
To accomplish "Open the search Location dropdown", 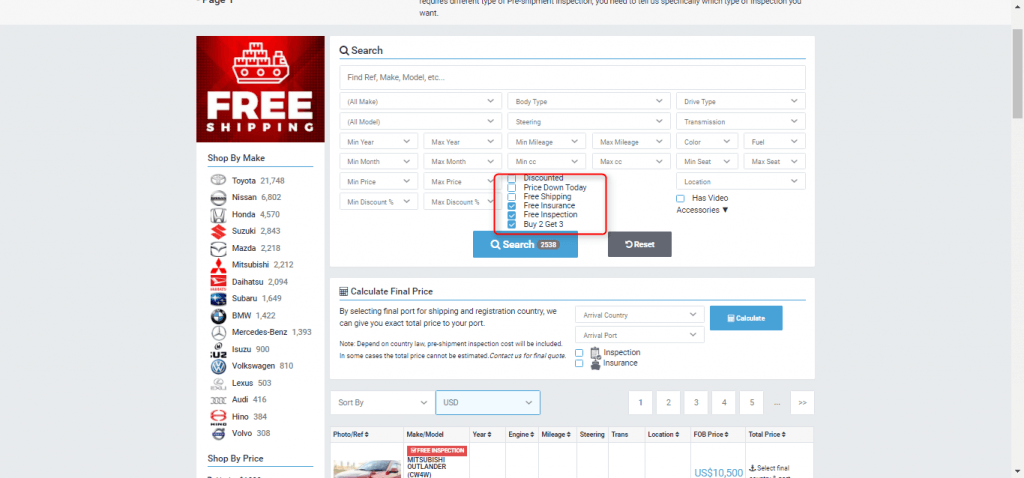I will (741, 182).
